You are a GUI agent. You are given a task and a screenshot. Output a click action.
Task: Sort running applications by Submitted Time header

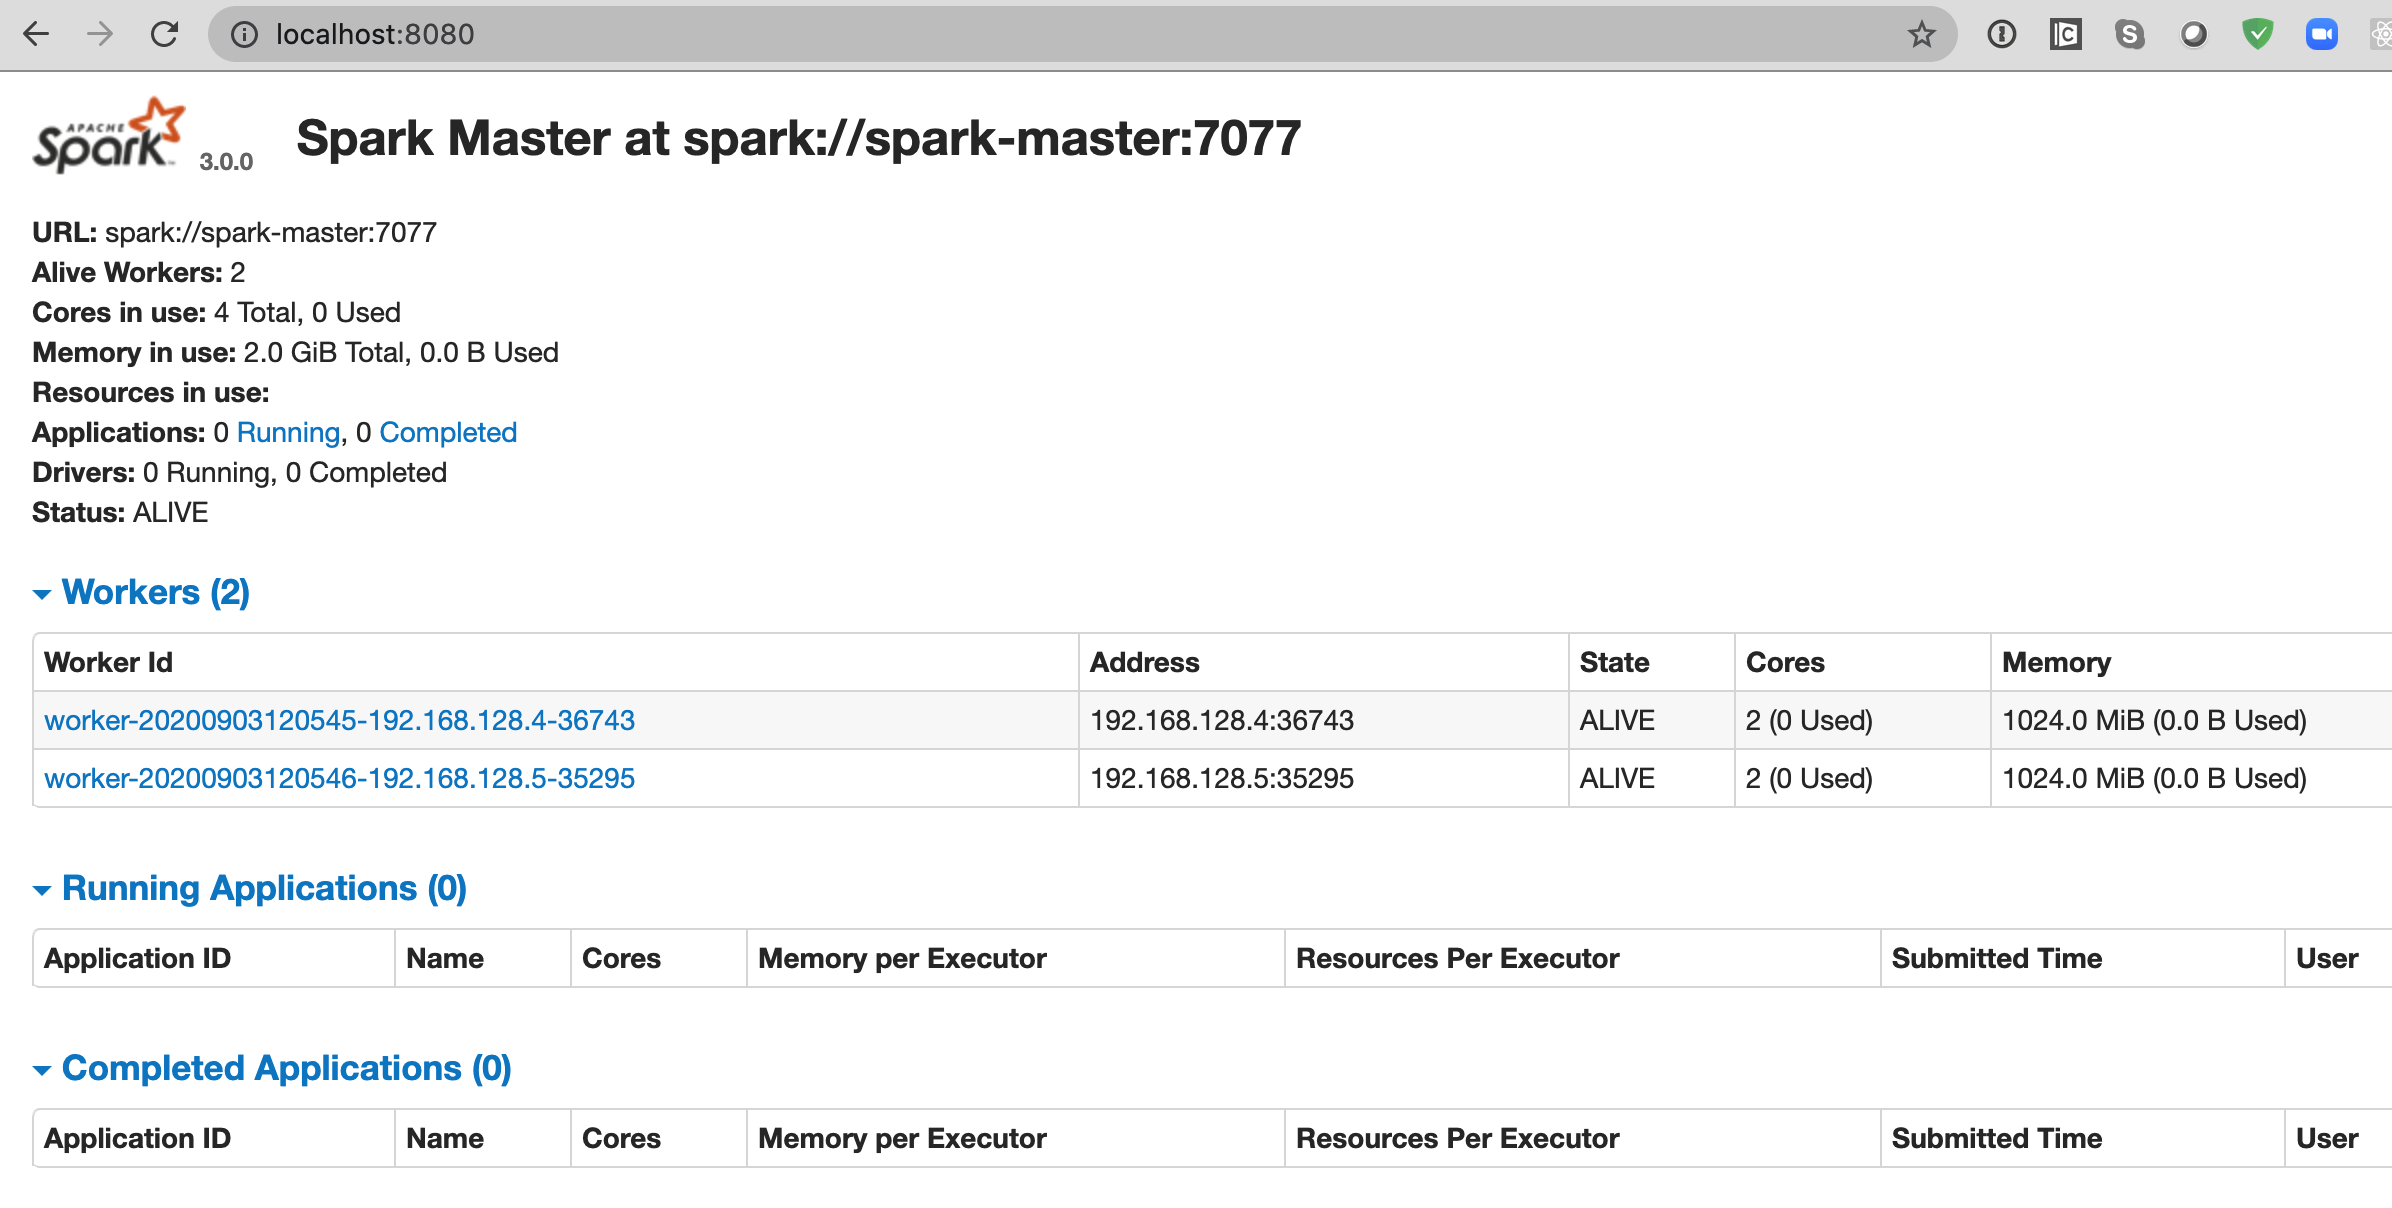pos(1996,958)
